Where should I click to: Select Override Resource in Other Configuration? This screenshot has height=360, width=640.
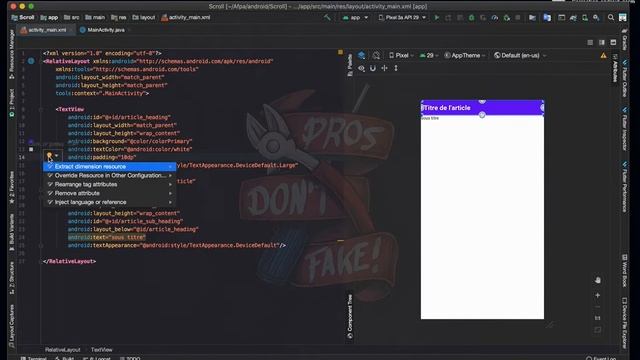(x=109, y=176)
